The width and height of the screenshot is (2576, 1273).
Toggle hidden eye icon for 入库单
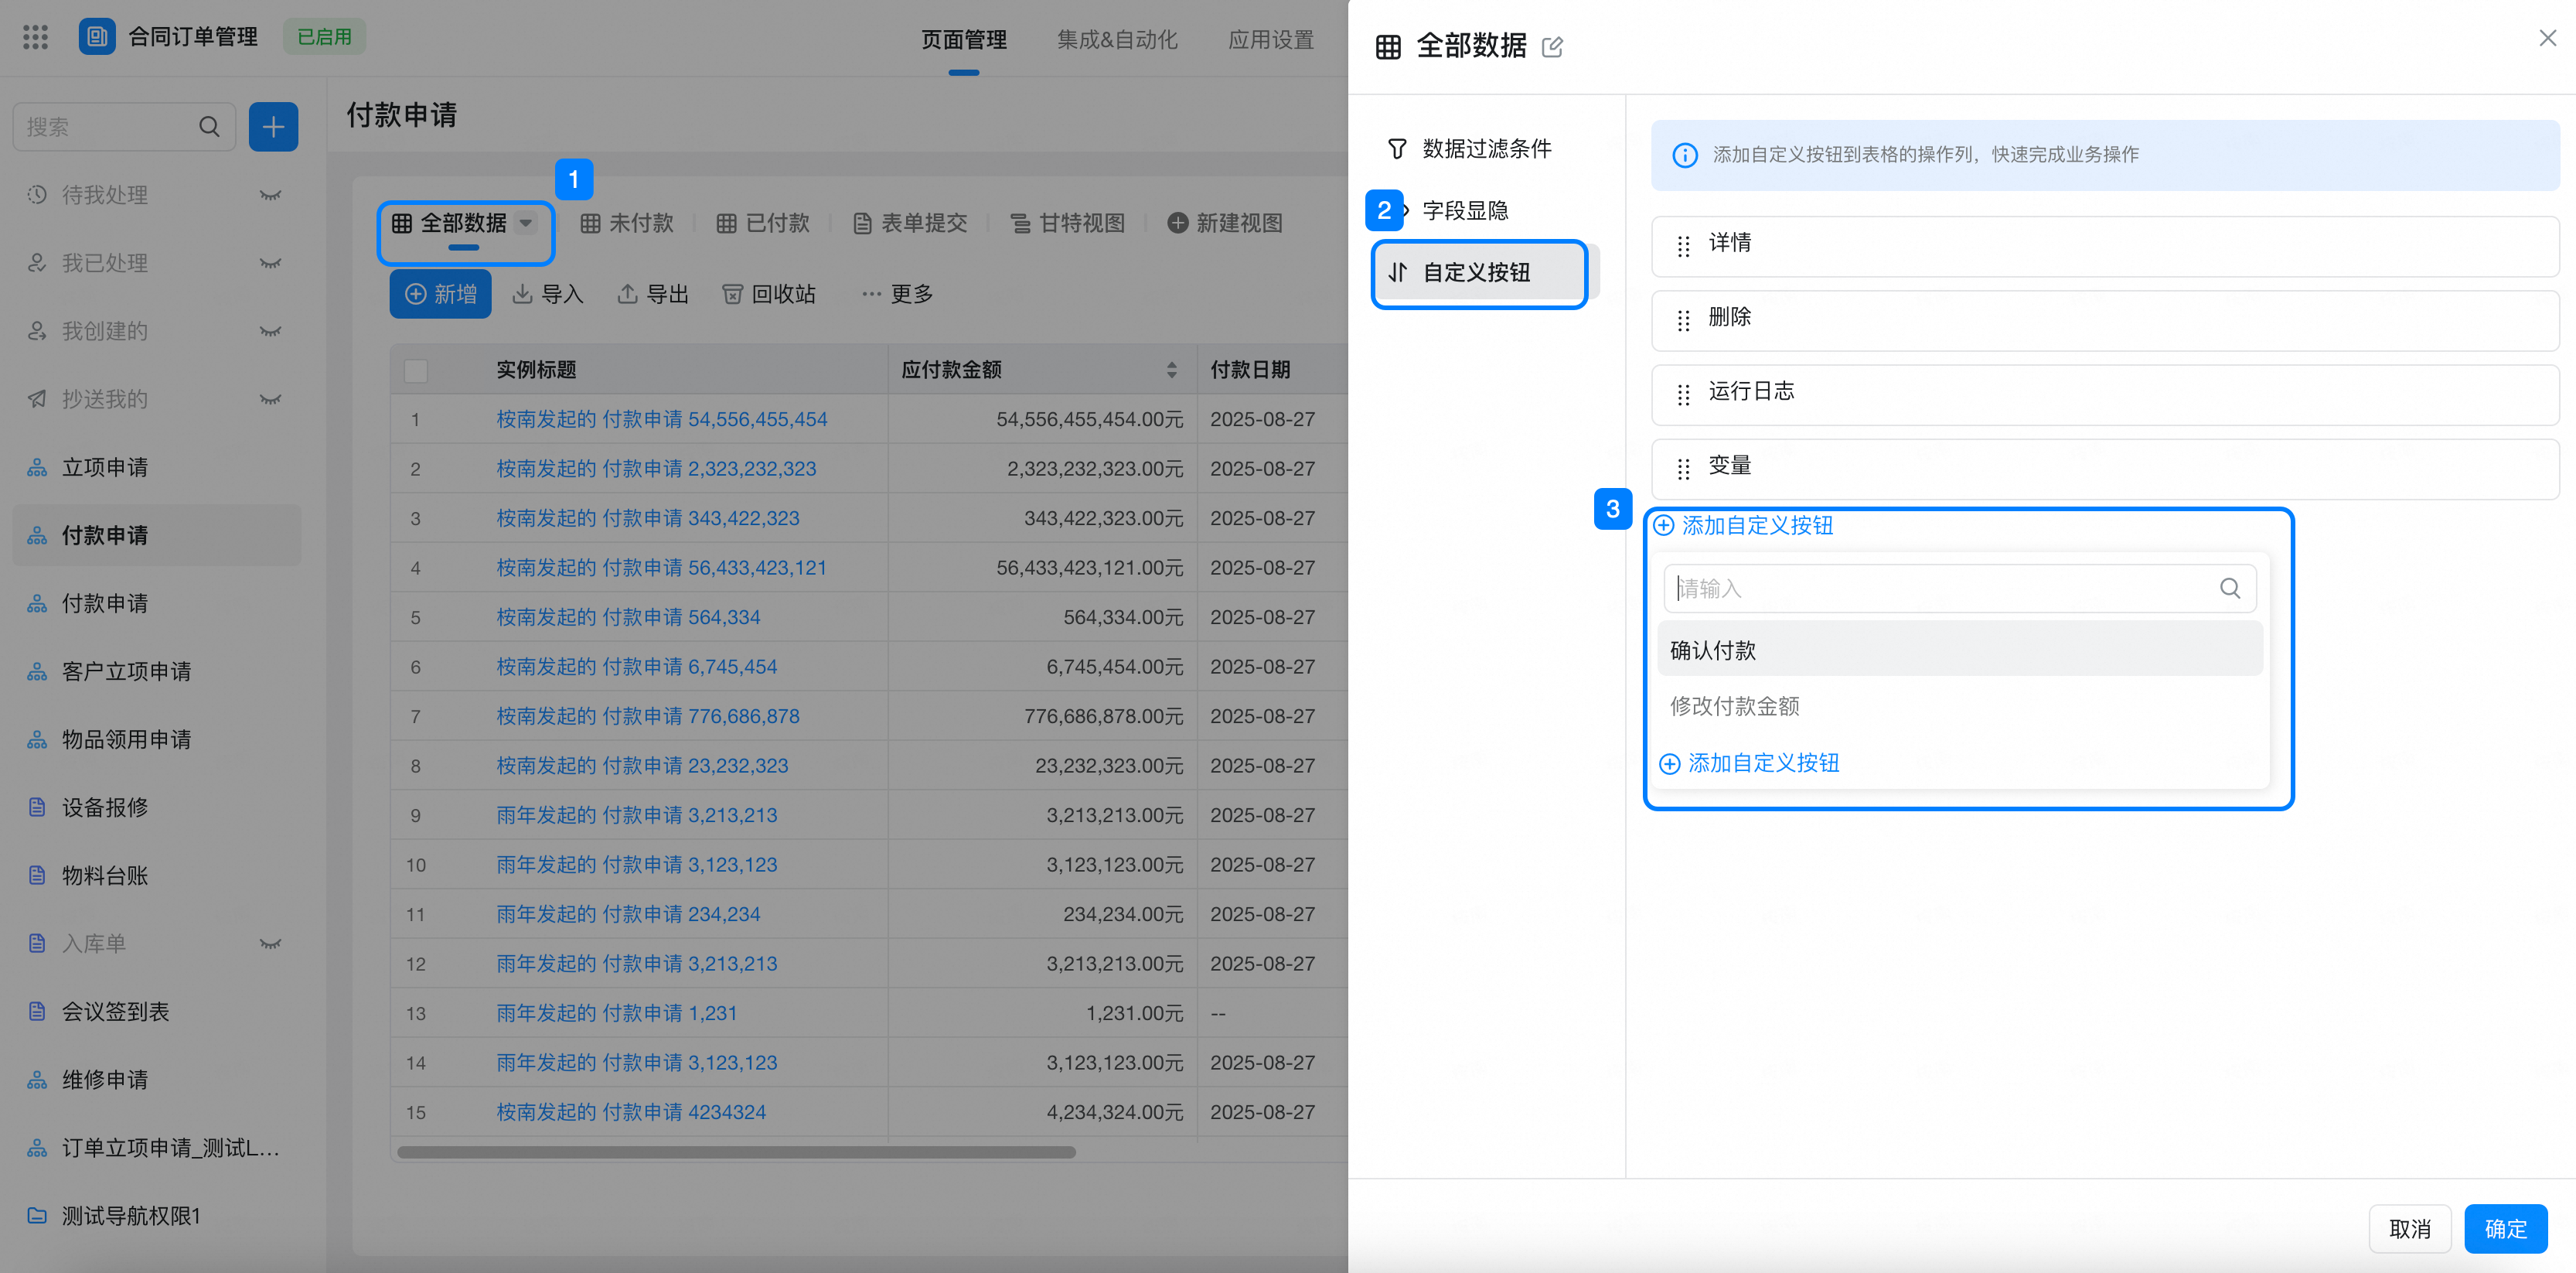270,943
